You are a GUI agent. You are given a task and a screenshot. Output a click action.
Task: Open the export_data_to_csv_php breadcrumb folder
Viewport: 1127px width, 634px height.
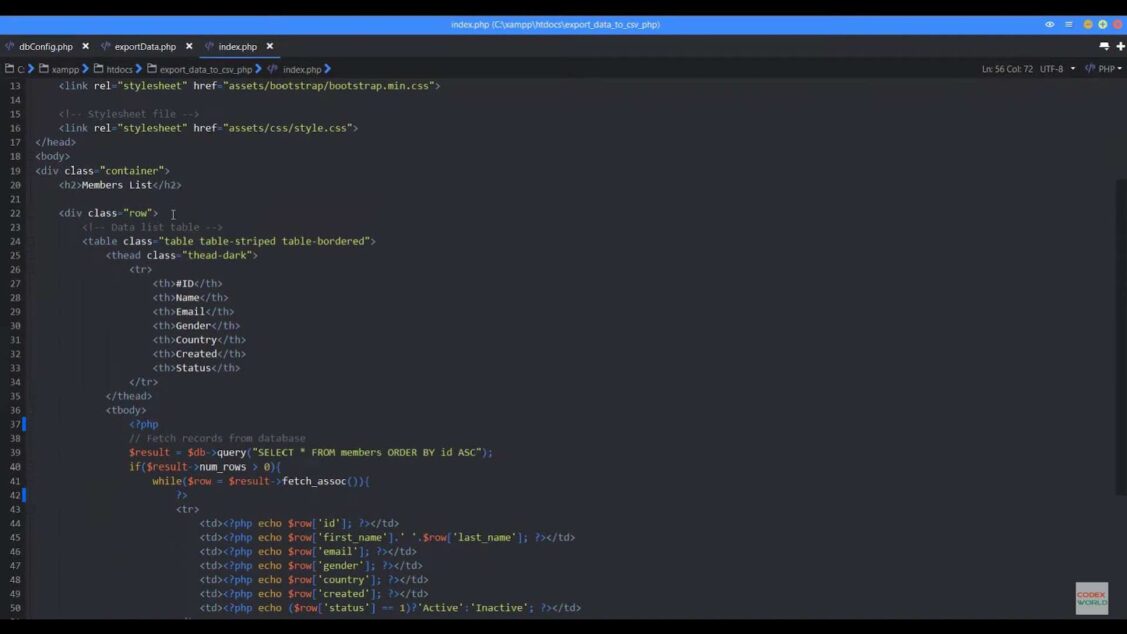pyautogui.click(x=206, y=70)
